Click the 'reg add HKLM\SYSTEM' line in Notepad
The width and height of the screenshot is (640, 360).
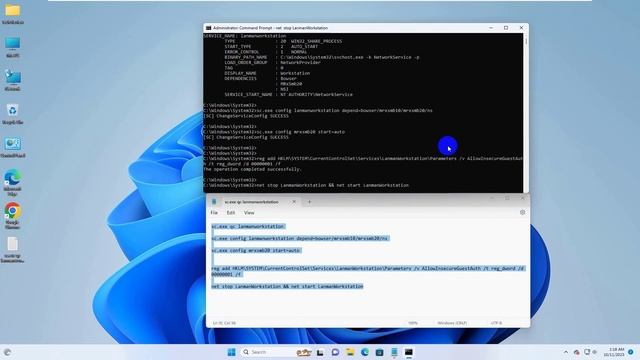pyautogui.click(x=368, y=271)
